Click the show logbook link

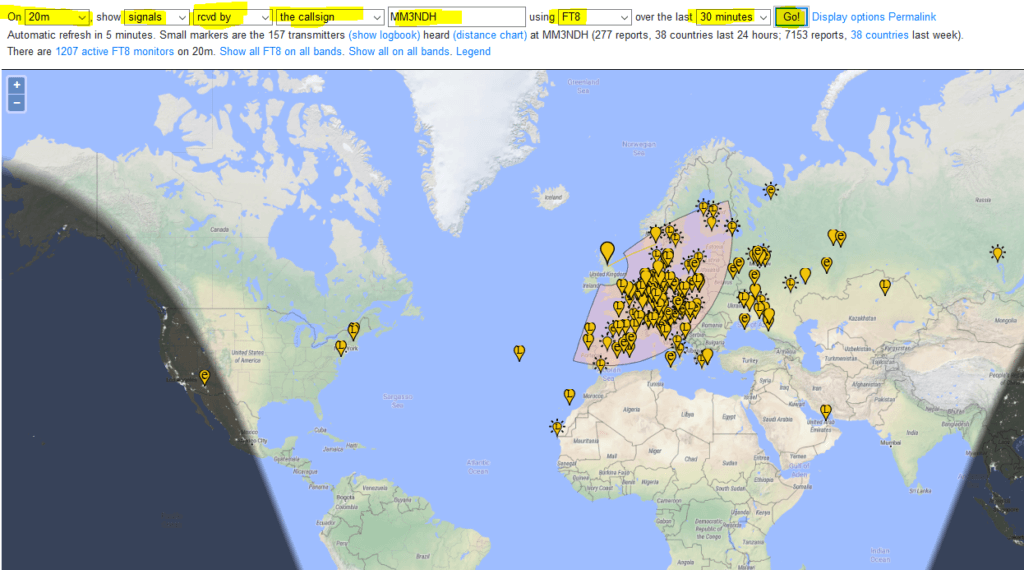pos(384,35)
